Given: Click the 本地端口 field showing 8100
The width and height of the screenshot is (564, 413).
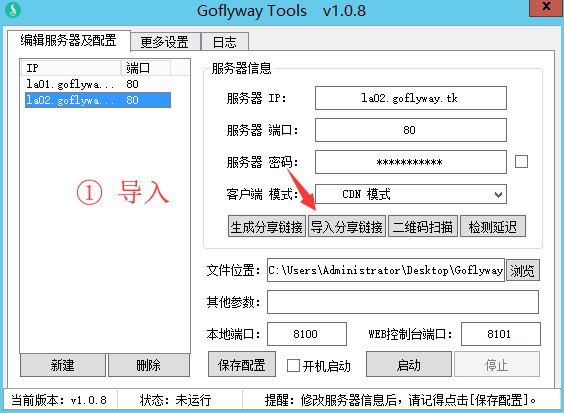Looking at the screenshot, I should 307,334.
